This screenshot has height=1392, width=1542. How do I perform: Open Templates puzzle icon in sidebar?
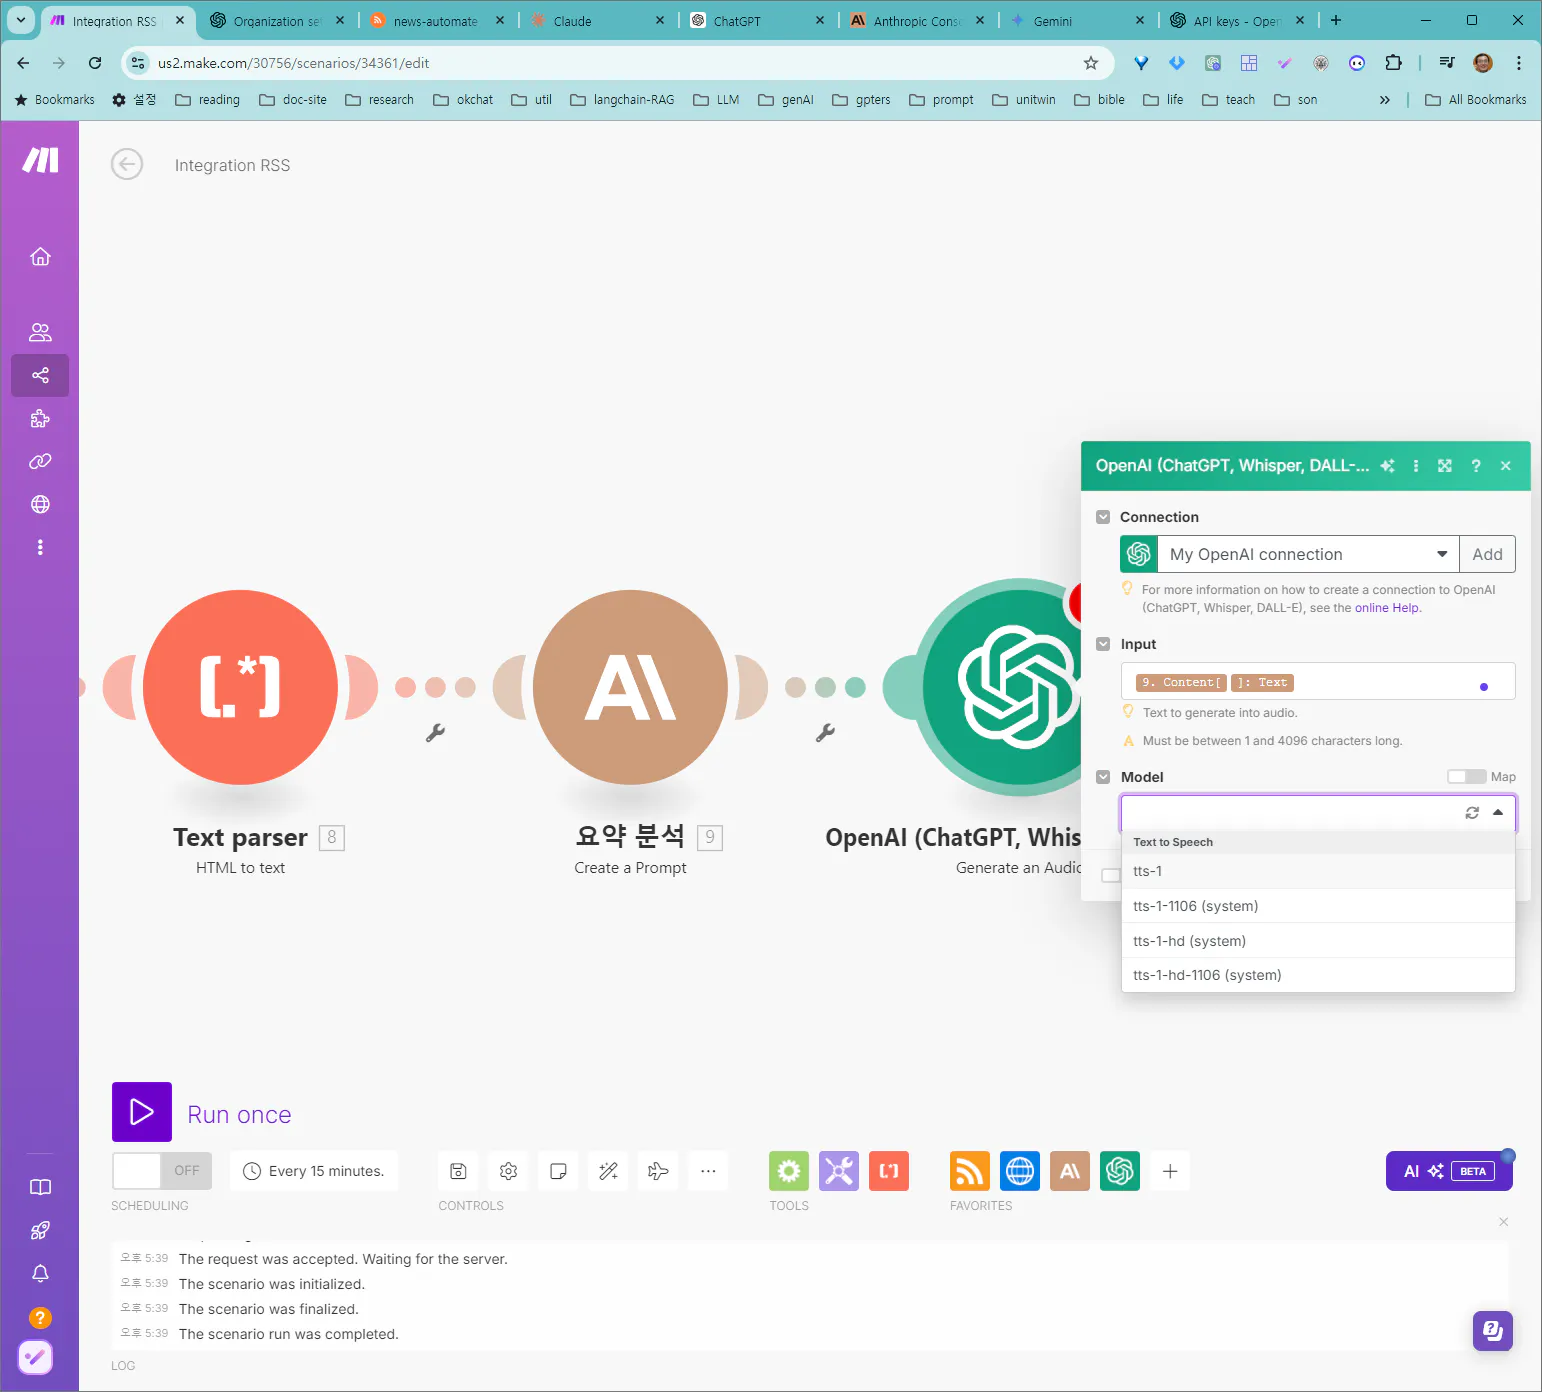pyautogui.click(x=40, y=419)
